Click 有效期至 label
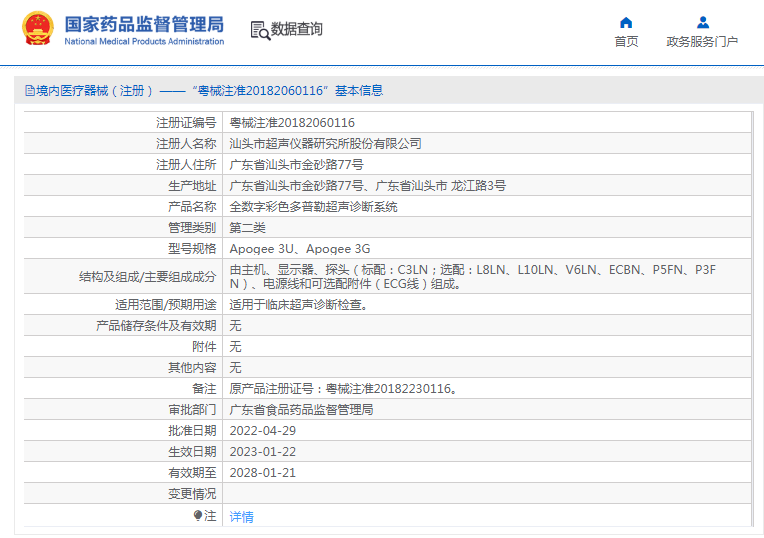The image size is (764, 538). point(192,472)
